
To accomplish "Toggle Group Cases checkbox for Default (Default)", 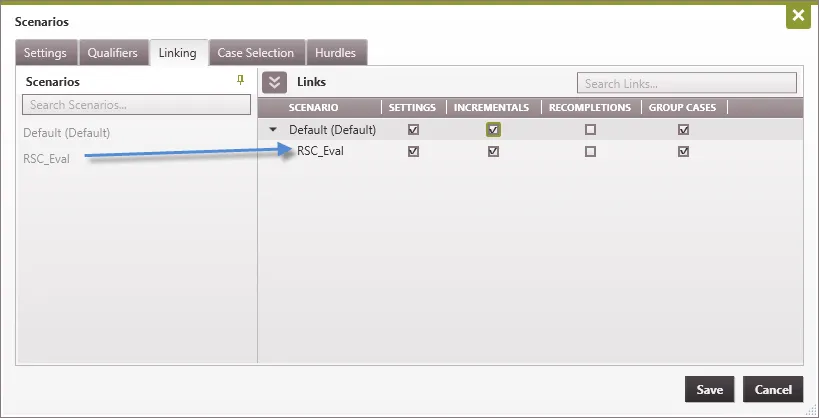I will click(x=684, y=130).
